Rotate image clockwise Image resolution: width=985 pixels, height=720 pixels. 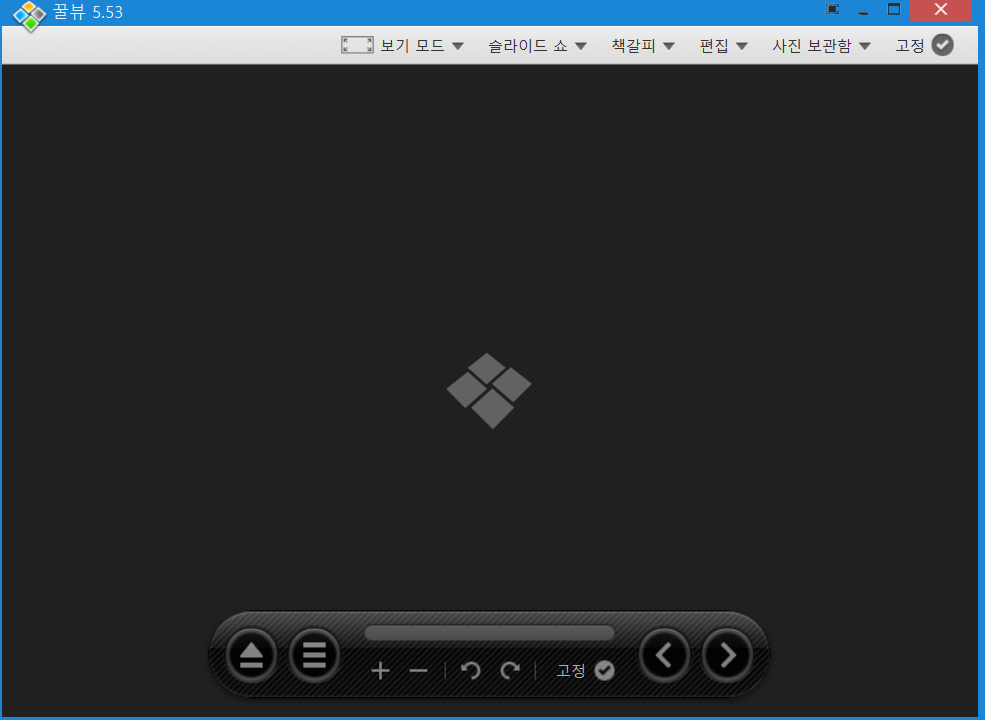510,670
